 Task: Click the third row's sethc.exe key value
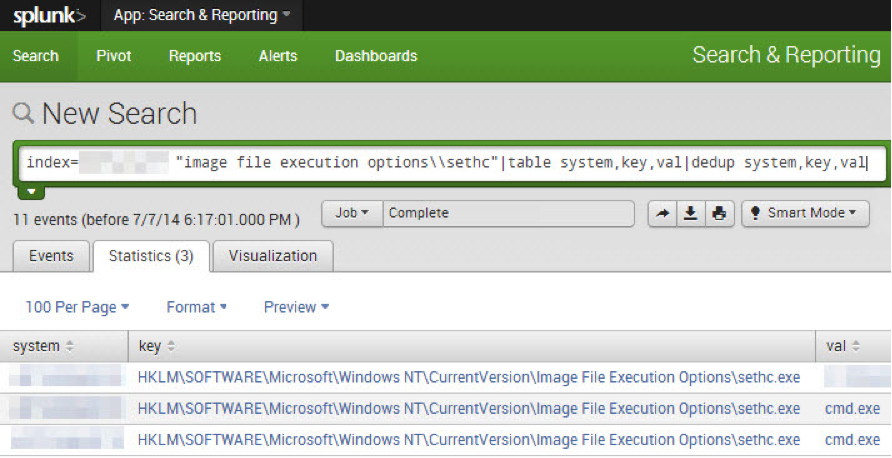click(x=469, y=440)
